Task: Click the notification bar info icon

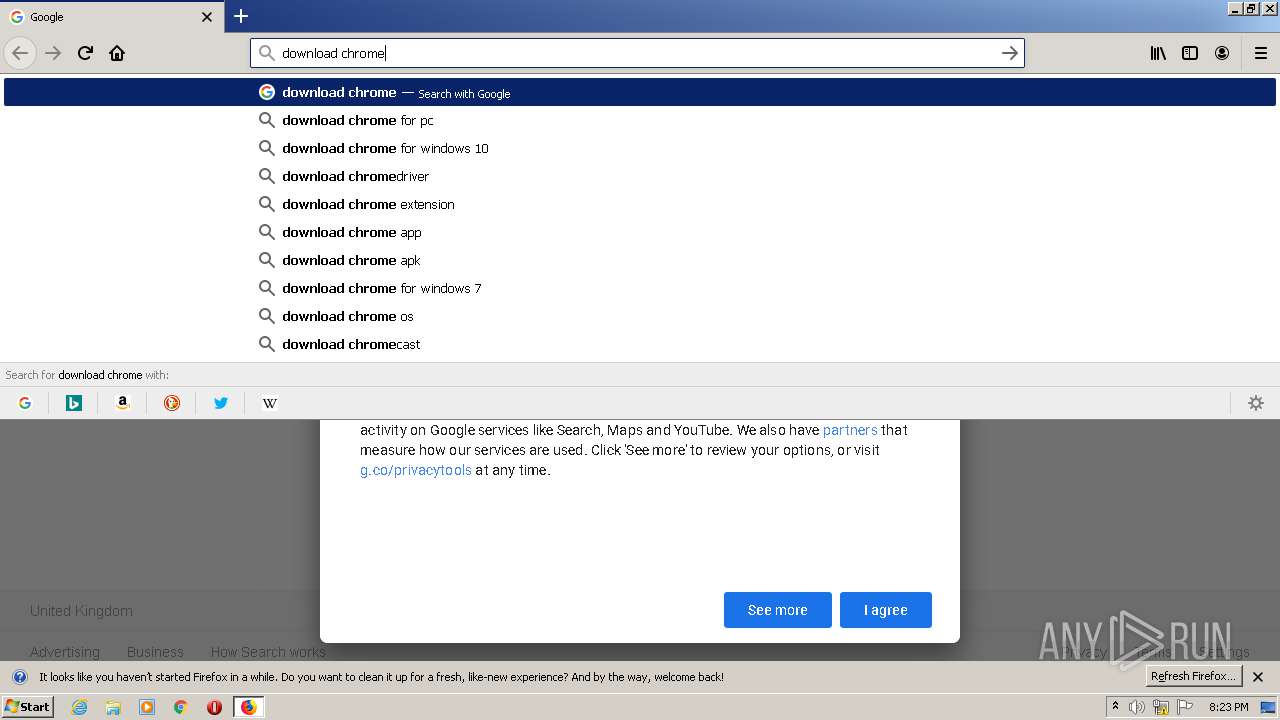Action: tap(19, 677)
